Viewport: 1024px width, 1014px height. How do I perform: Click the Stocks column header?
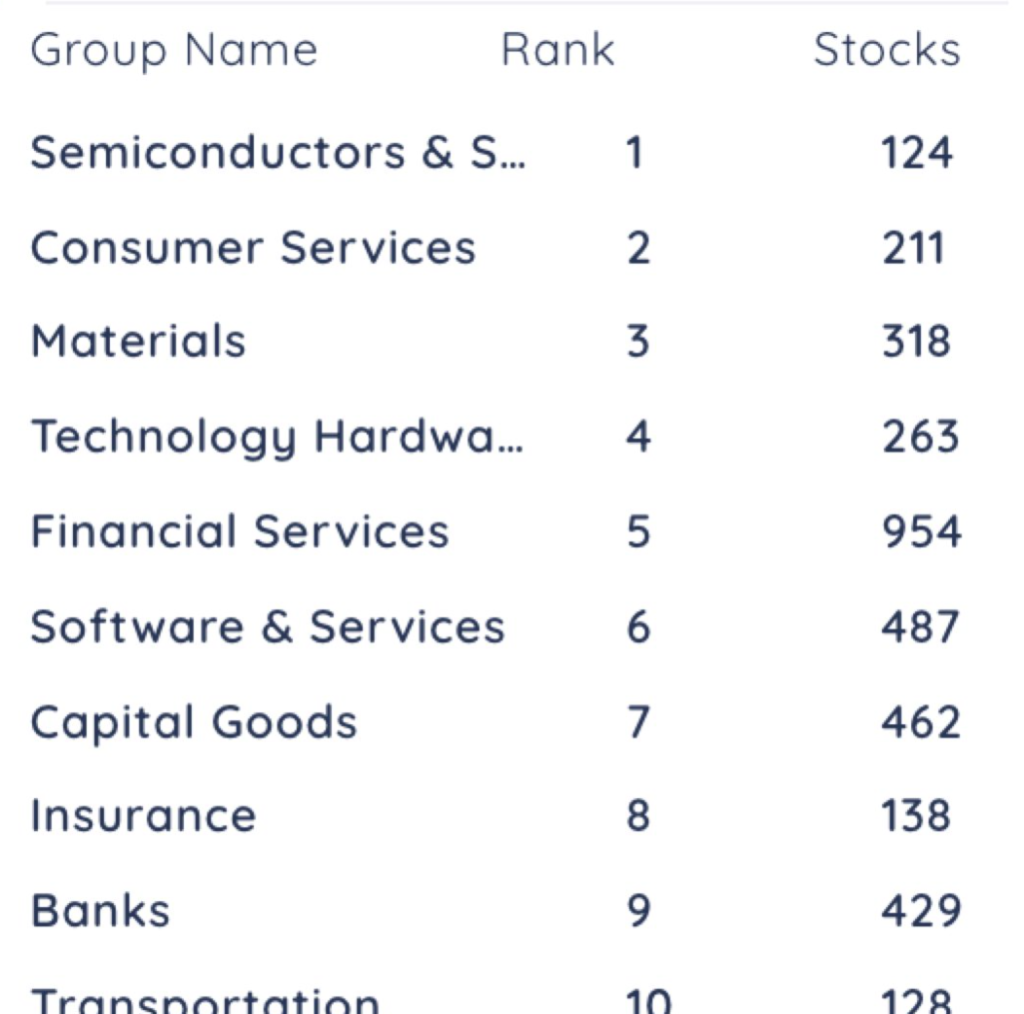click(x=886, y=50)
